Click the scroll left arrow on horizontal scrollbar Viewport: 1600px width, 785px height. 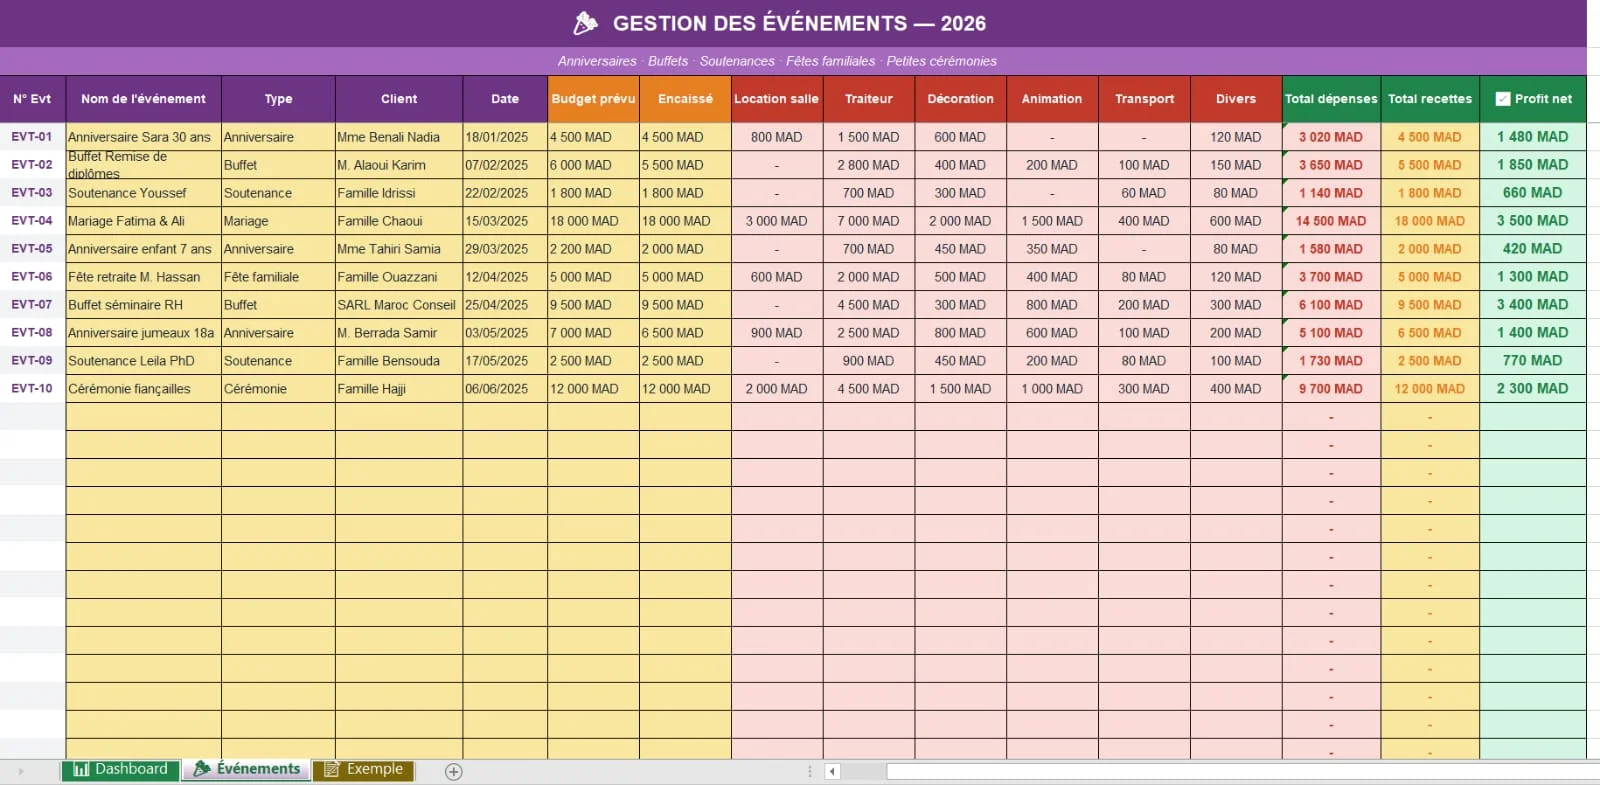[832, 771]
